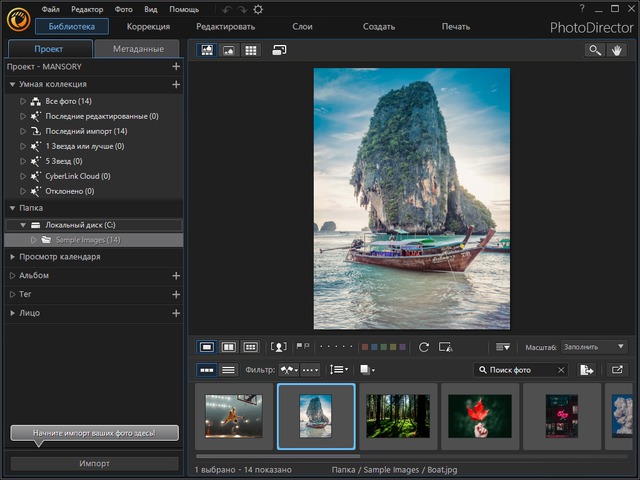Open face tagging tool icon
The width and height of the screenshot is (640, 480).
pyautogui.click(x=279, y=347)
